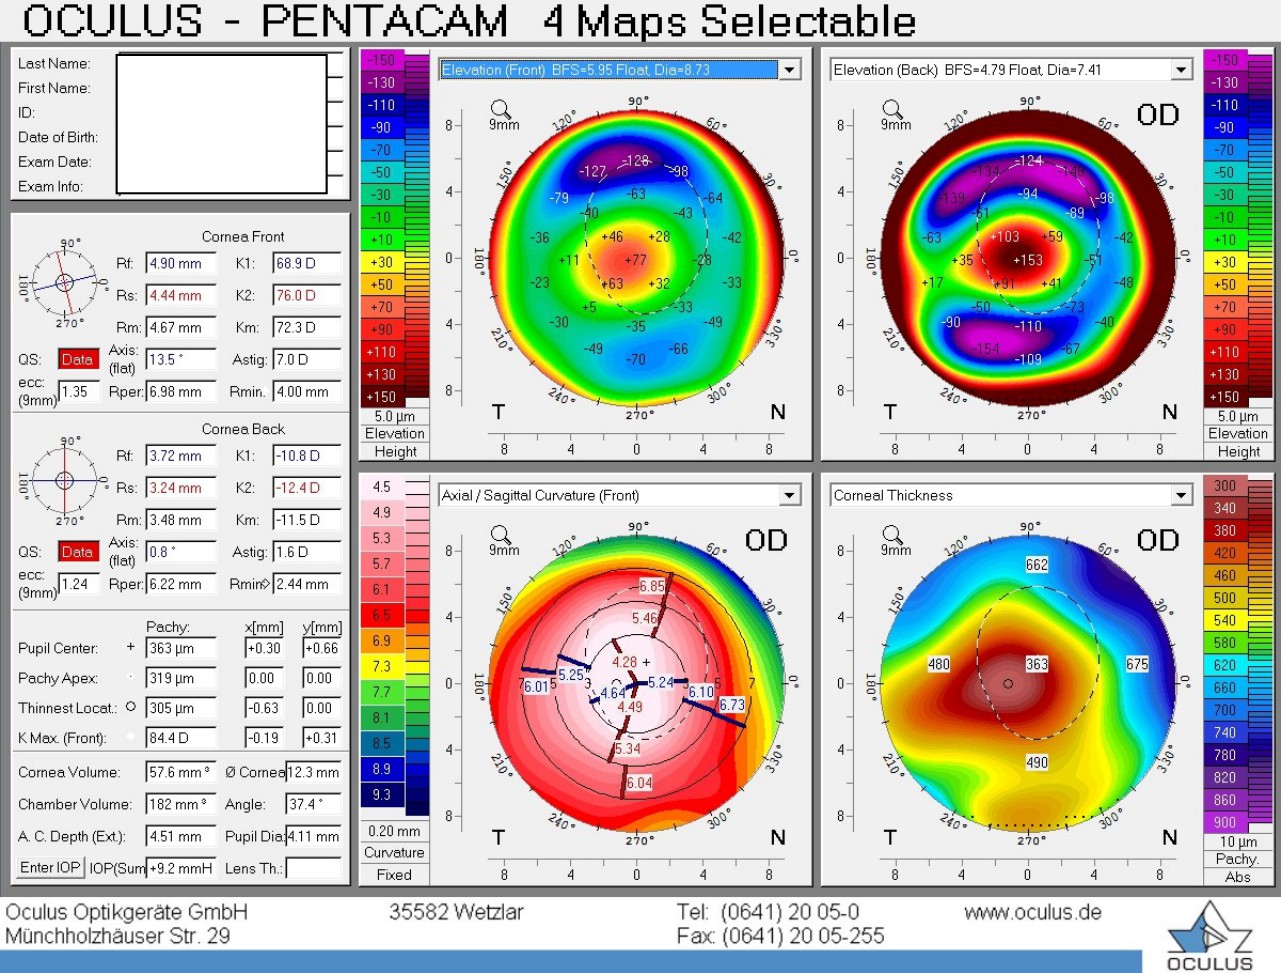The image size is (1281, 973).
Task: Click the patient information entry box
Action: [x=221, y=123]
